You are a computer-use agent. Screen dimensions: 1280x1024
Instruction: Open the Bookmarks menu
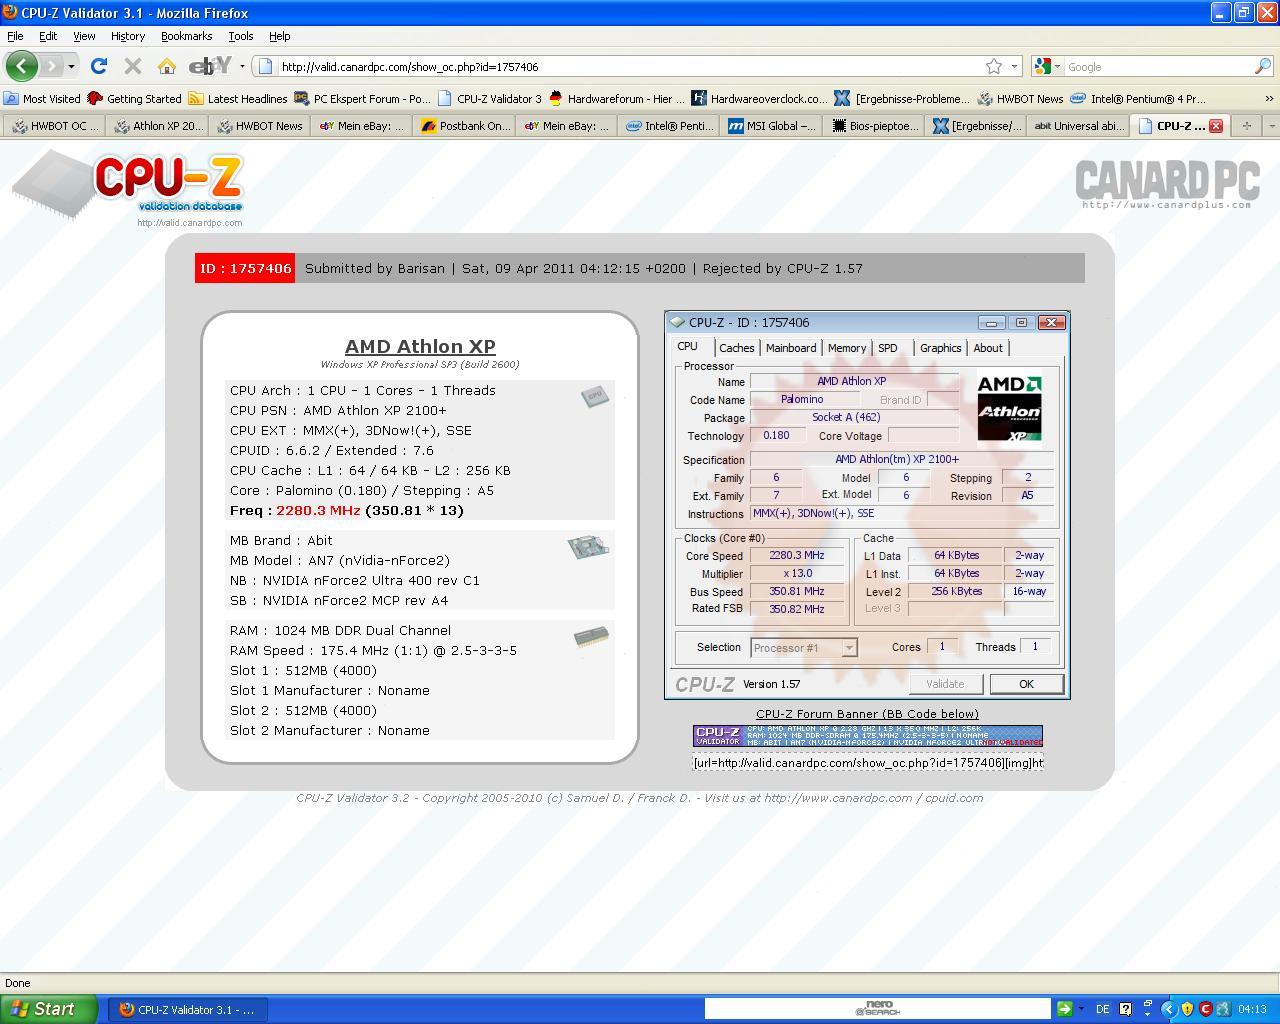coord(186,36)
